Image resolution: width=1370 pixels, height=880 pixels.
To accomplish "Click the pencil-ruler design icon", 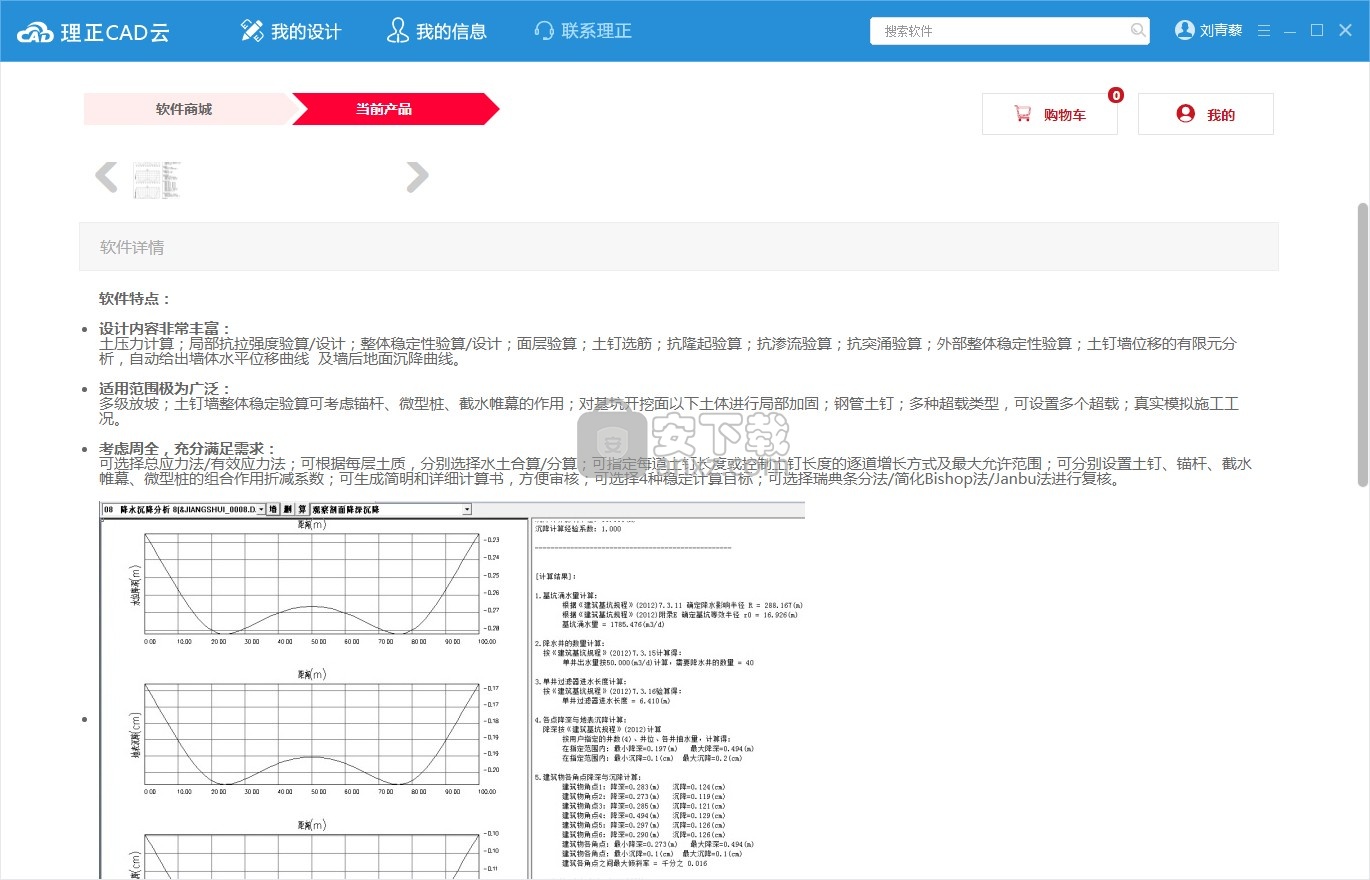I will pyautogui.click(x=252, y=31).
